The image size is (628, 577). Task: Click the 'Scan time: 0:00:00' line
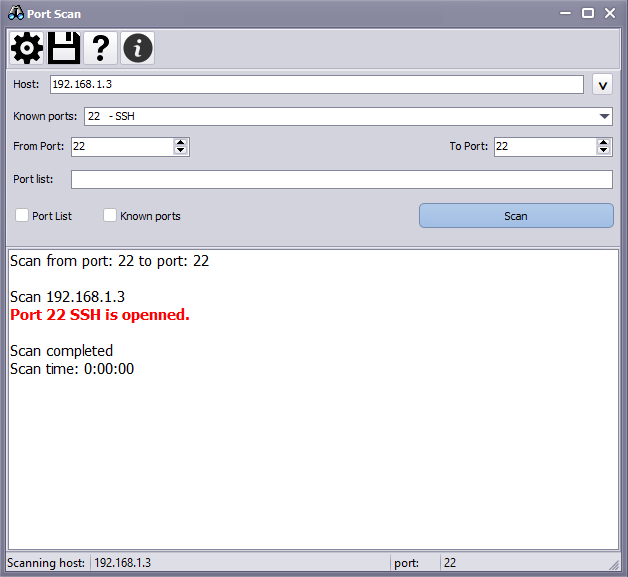72,369
